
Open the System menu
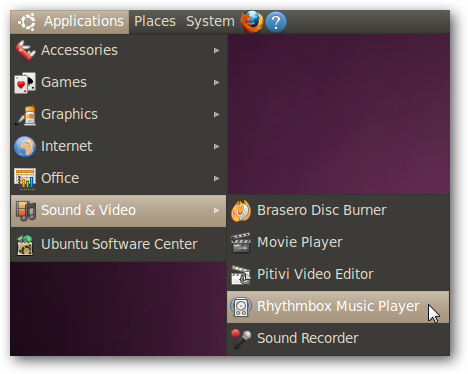pyautogui.click(x=210, y=22)
